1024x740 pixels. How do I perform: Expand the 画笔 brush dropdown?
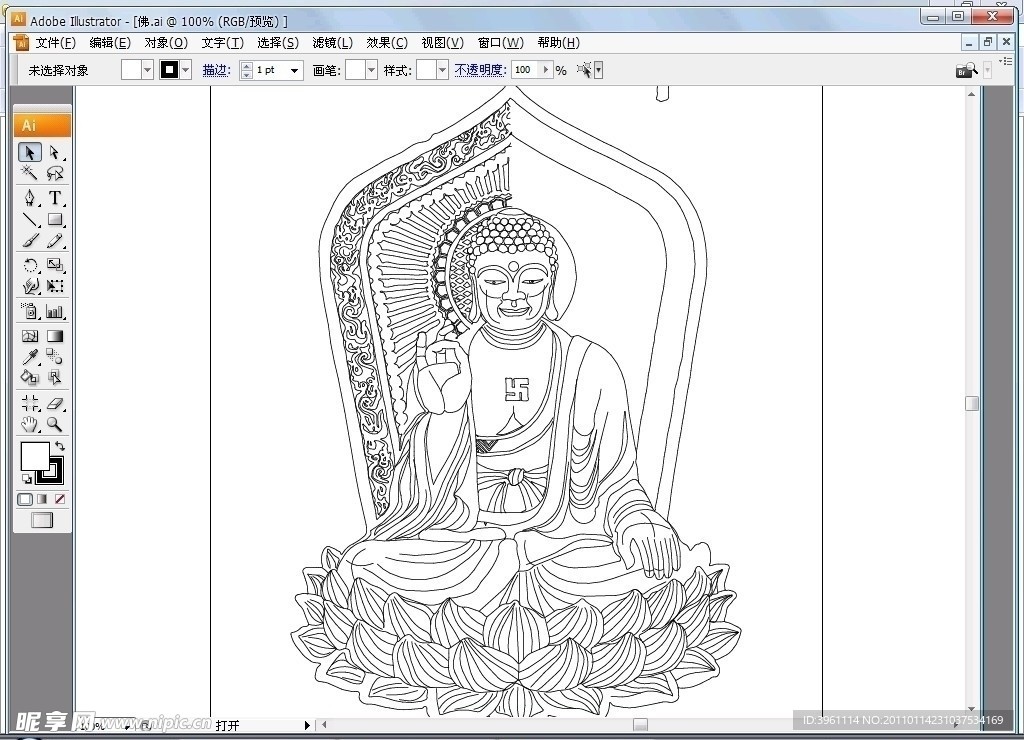pyautogui.click(x=371, y=70)
